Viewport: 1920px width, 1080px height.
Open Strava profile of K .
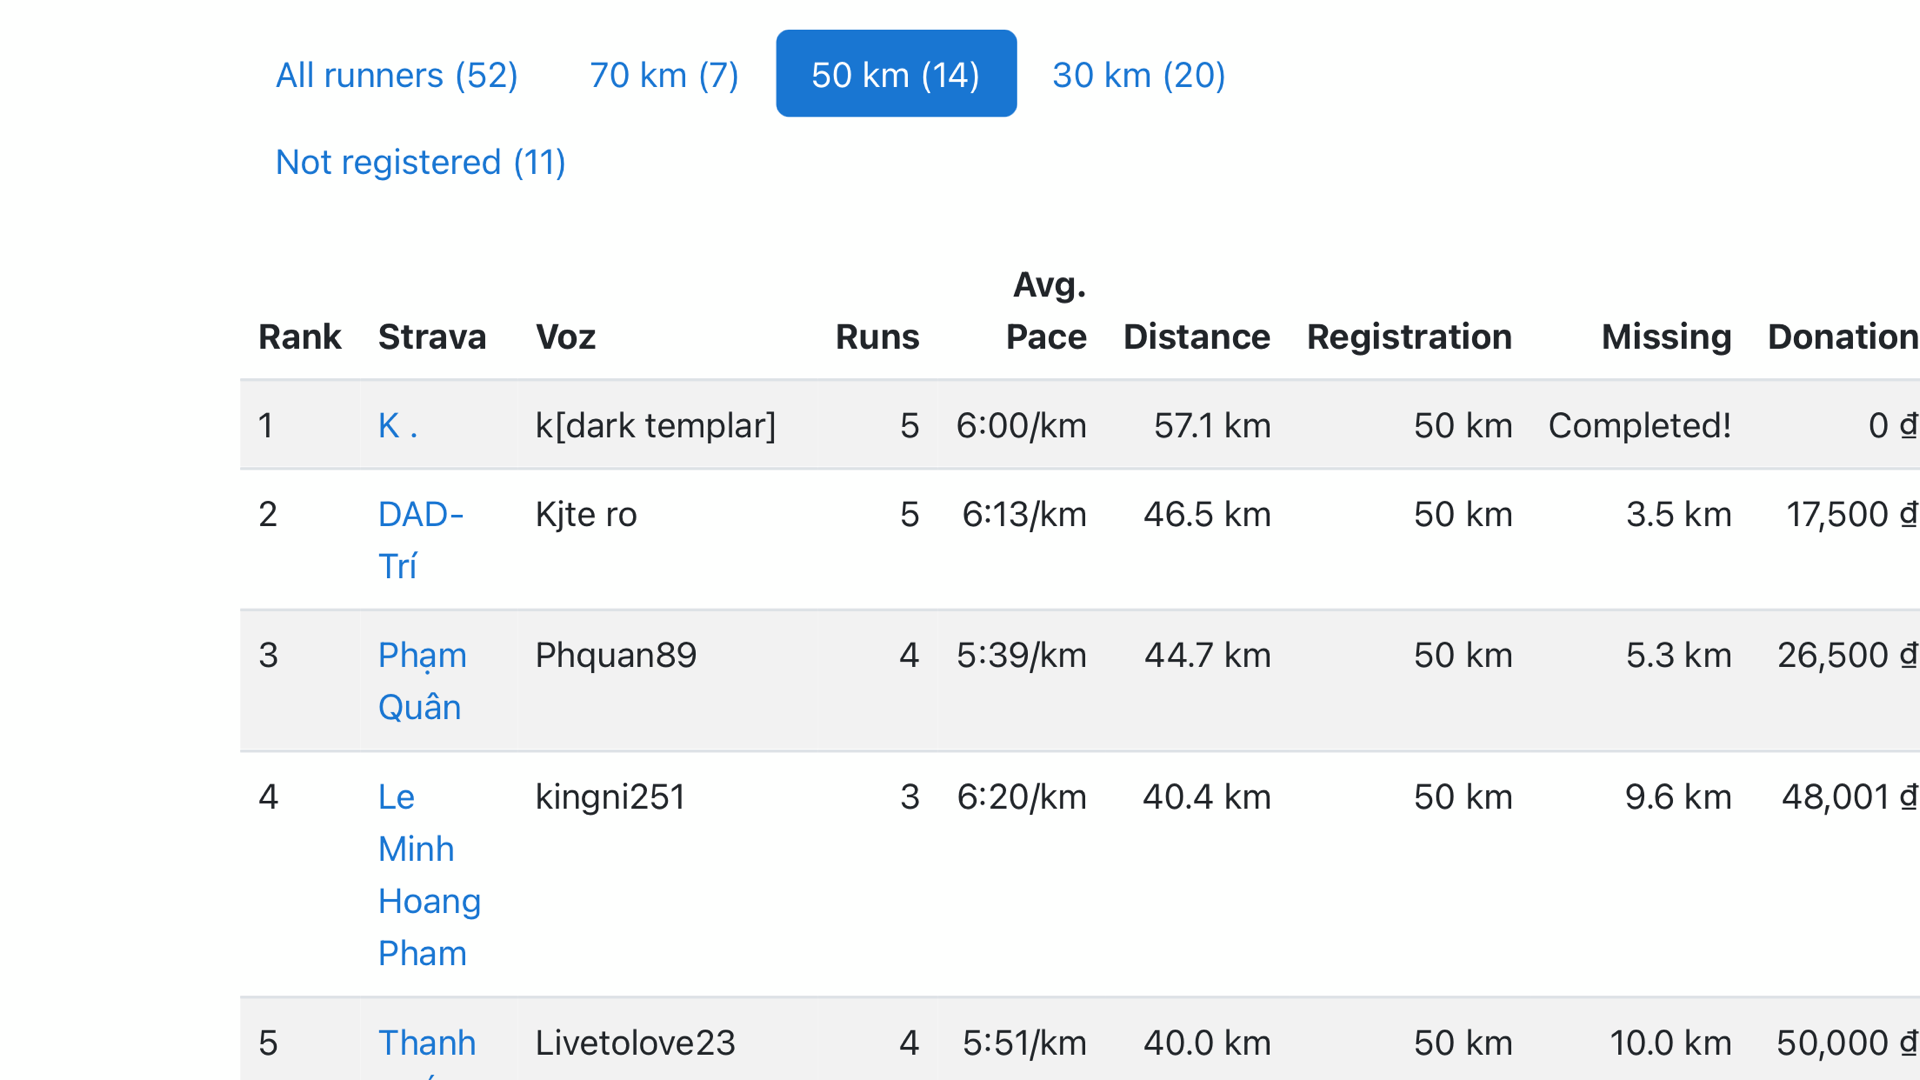398,426
